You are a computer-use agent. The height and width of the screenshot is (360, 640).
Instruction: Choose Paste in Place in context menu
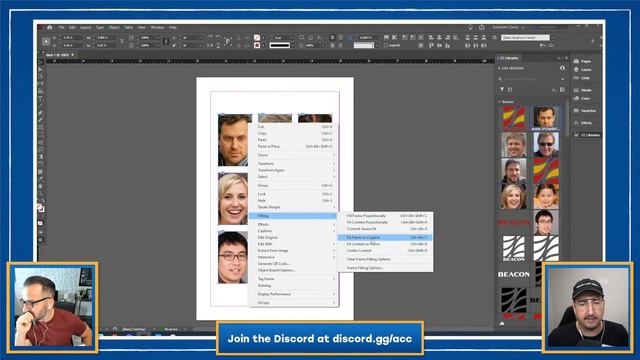tap(293, 146)
